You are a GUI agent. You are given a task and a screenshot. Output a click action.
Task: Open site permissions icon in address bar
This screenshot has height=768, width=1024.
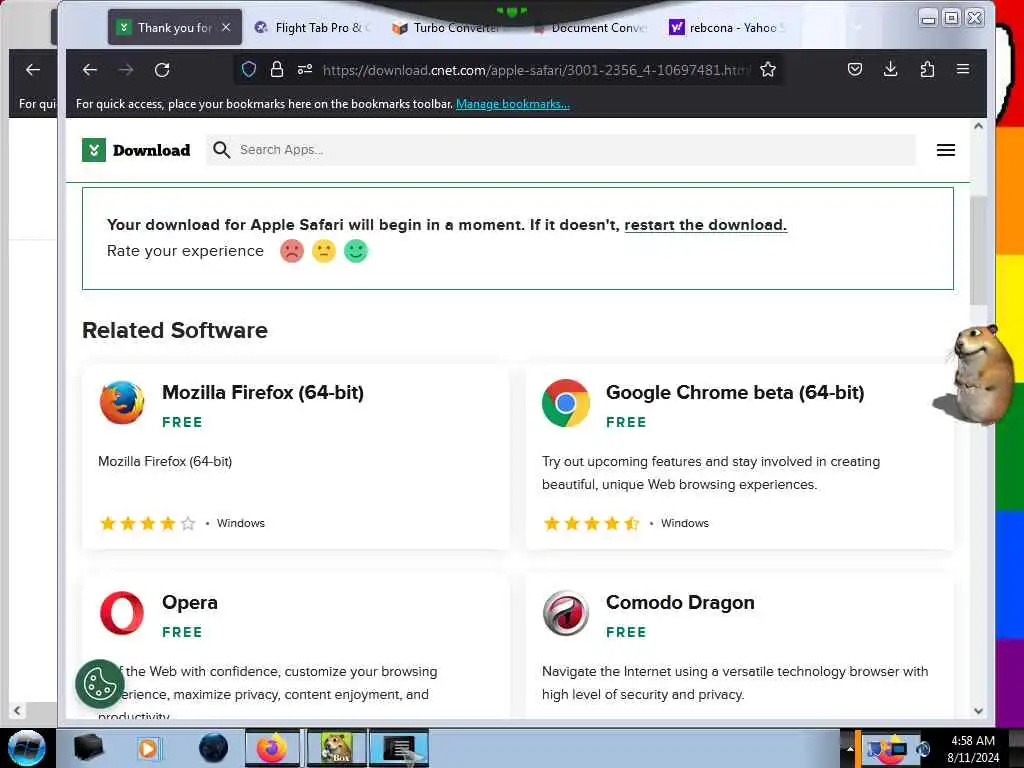point(305,69)
